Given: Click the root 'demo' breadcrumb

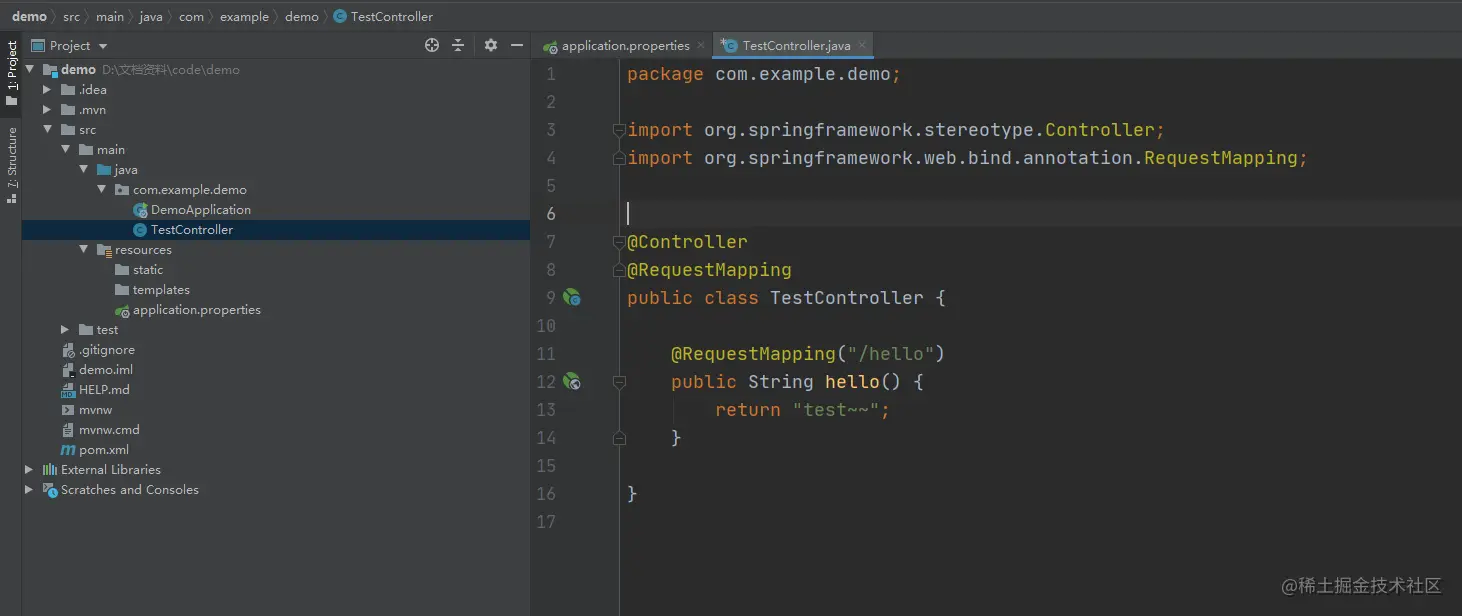Looking at the screenshot, I should tap(29, 16).
